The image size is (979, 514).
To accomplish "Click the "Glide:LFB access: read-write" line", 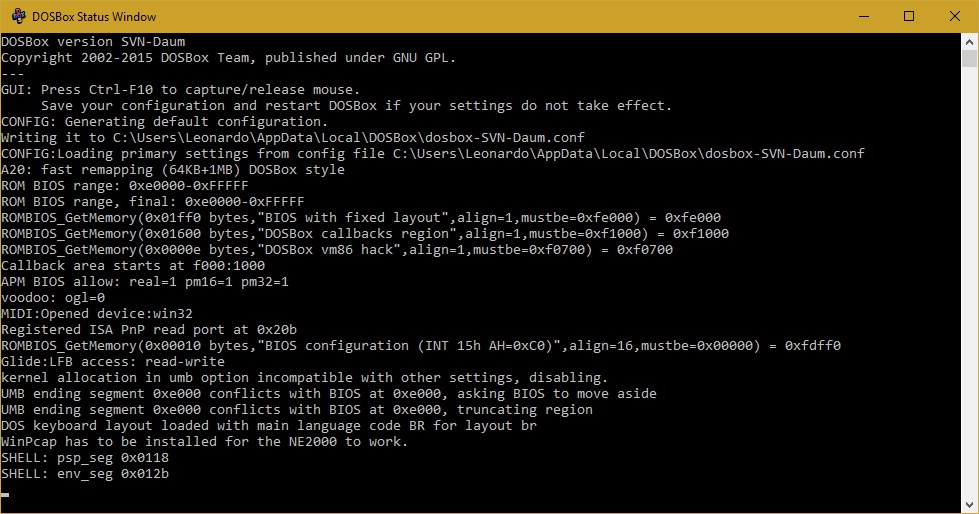I will 113,361.
